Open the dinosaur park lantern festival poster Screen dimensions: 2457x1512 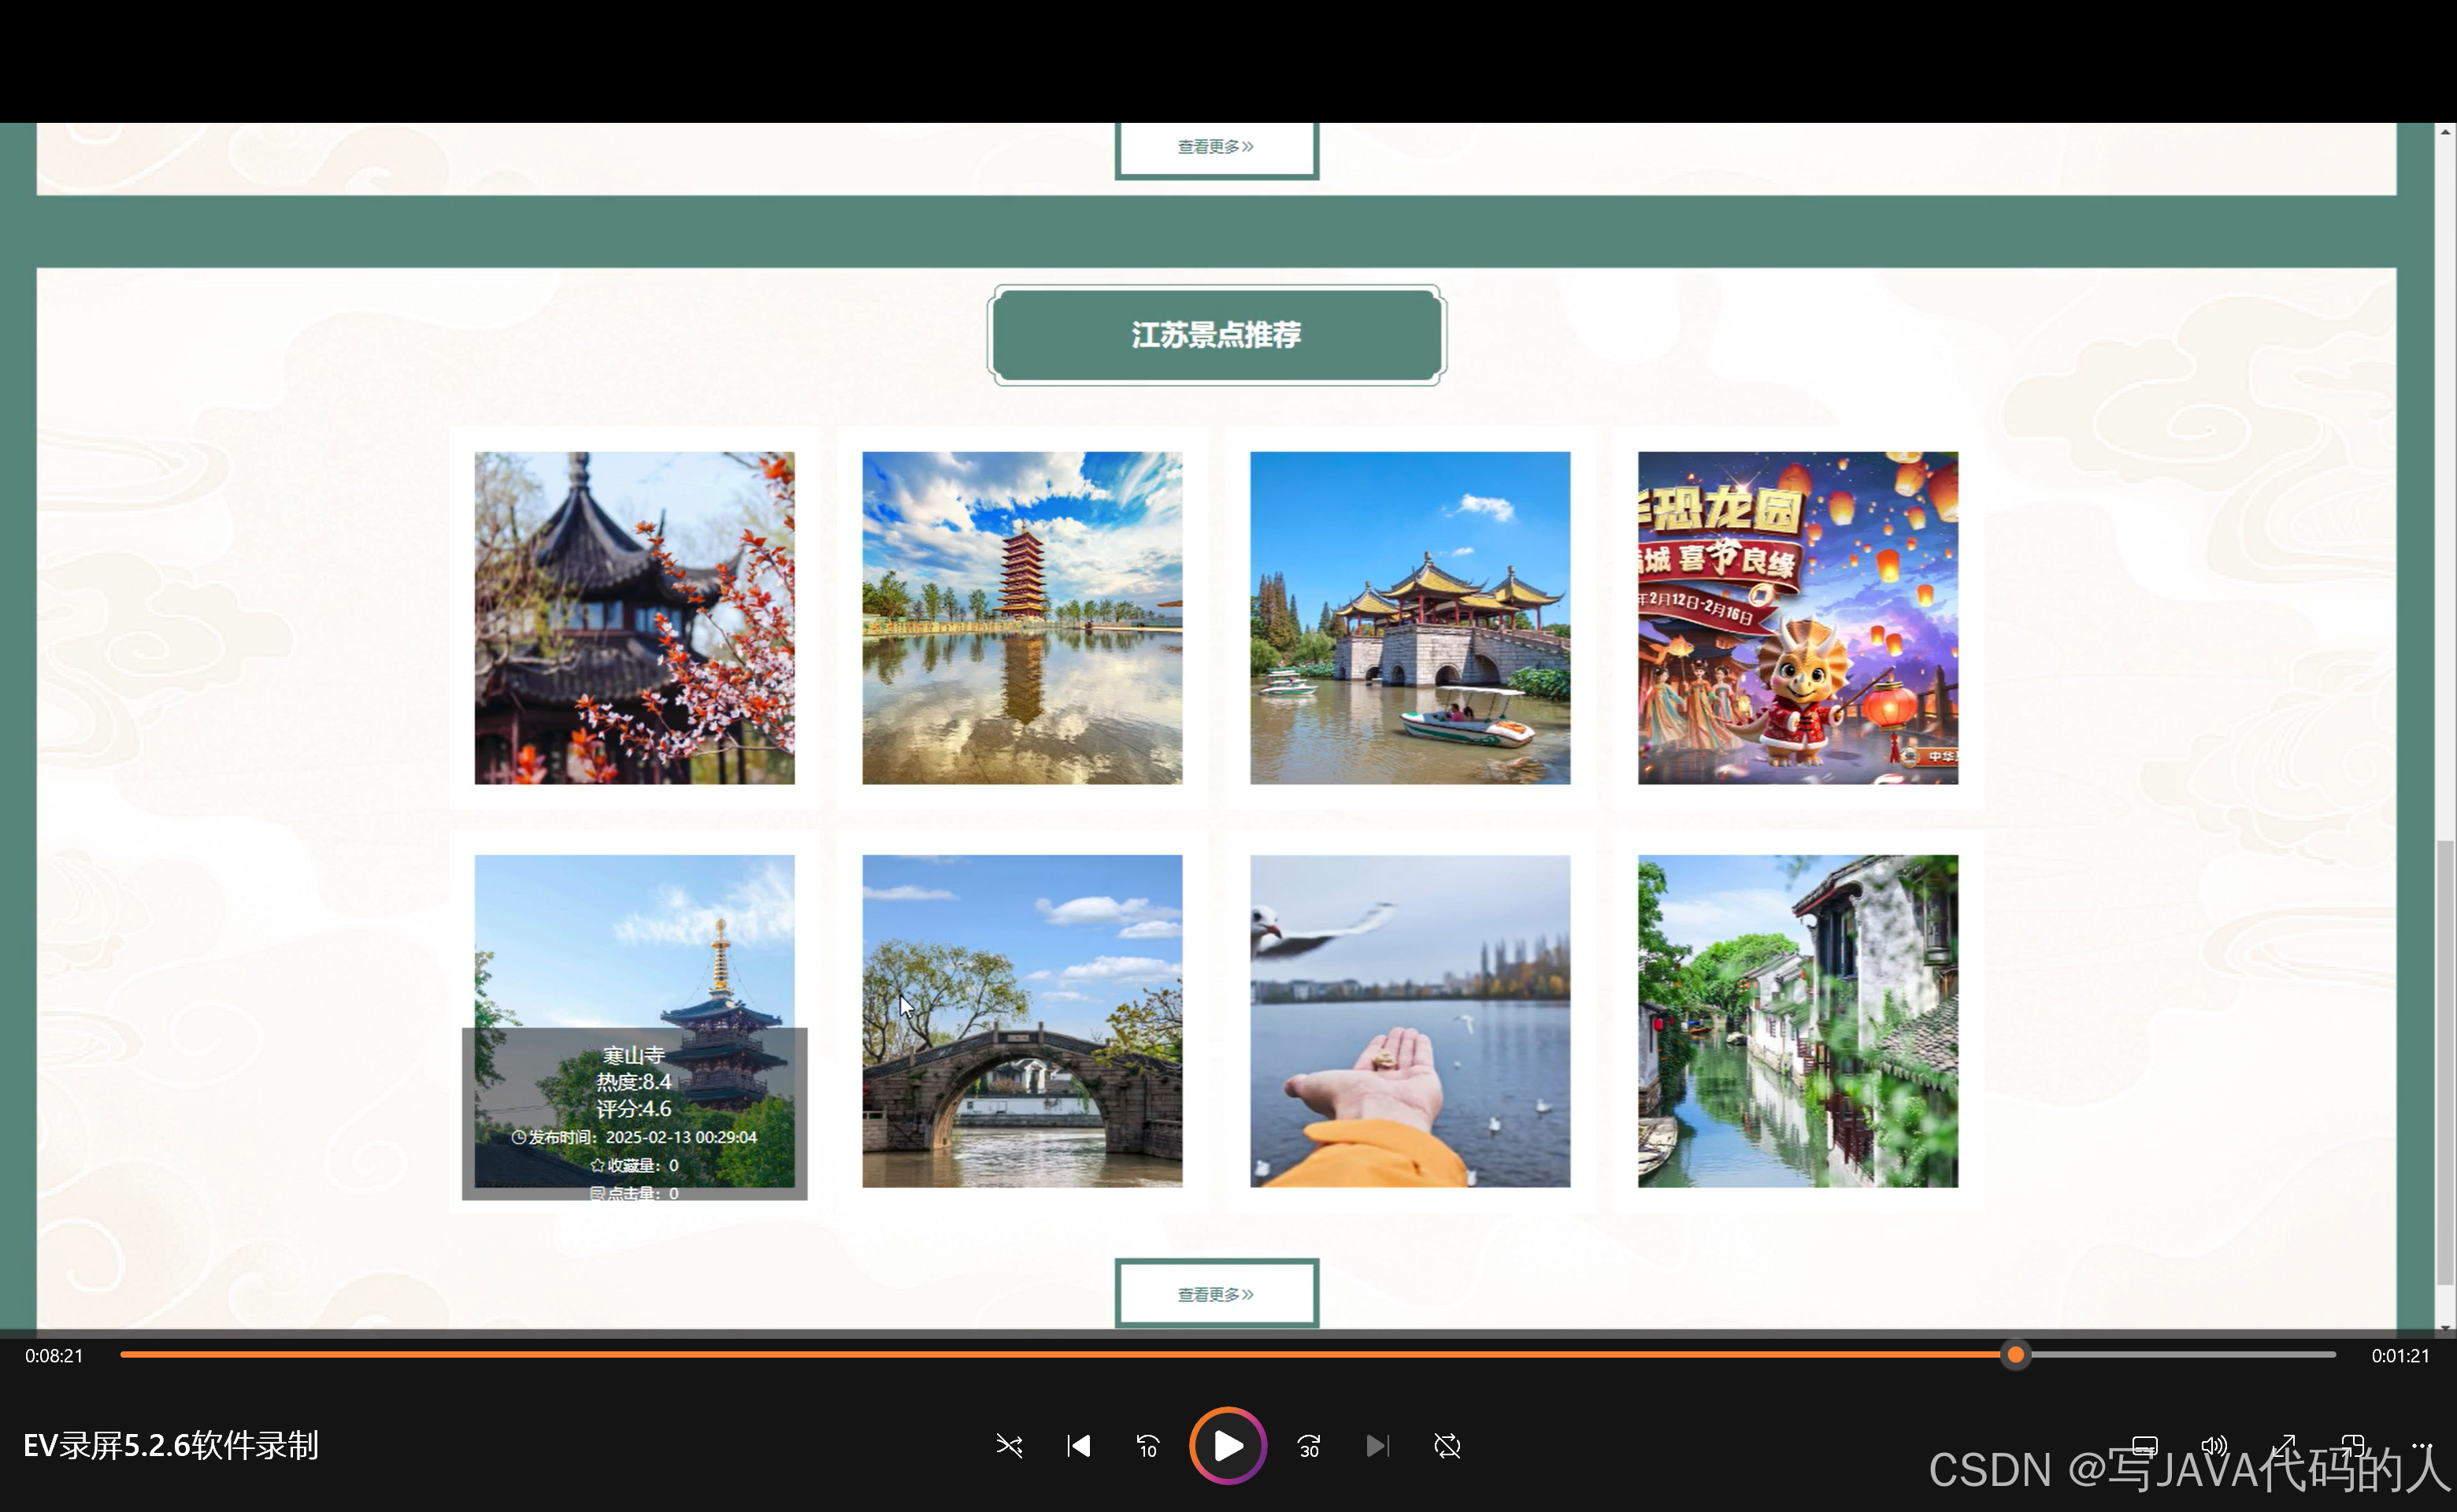point(1798,618)
